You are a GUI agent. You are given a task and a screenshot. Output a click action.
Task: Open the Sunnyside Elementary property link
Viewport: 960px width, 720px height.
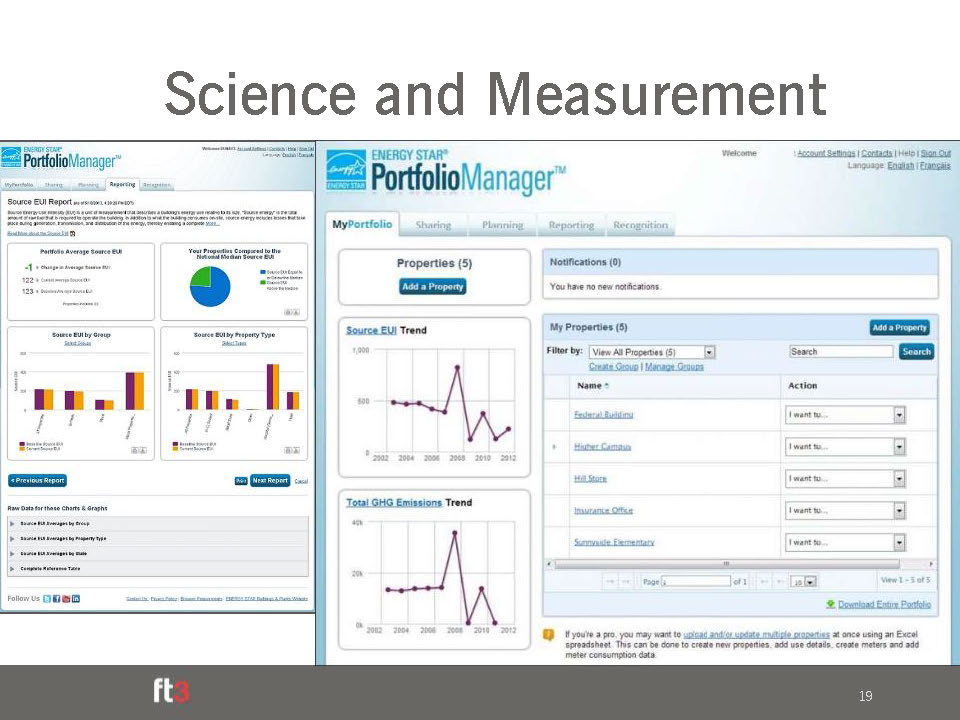point(614,542)
